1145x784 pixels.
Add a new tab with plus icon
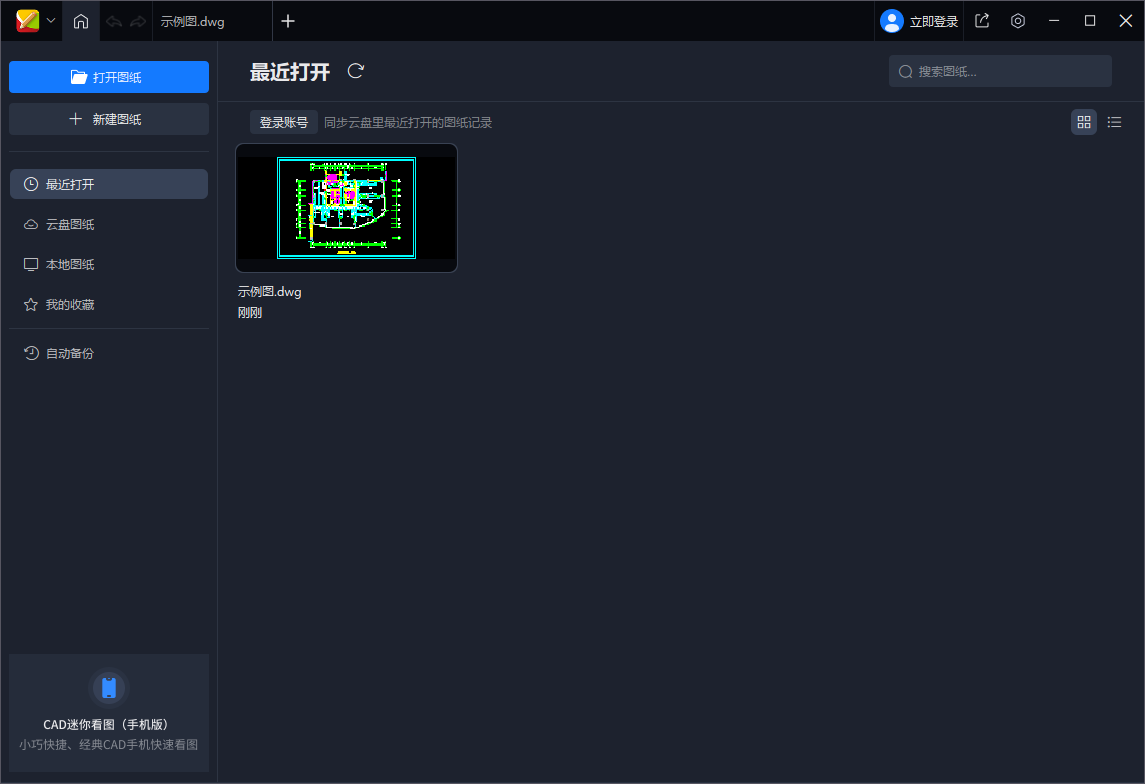tap(288, 21)
